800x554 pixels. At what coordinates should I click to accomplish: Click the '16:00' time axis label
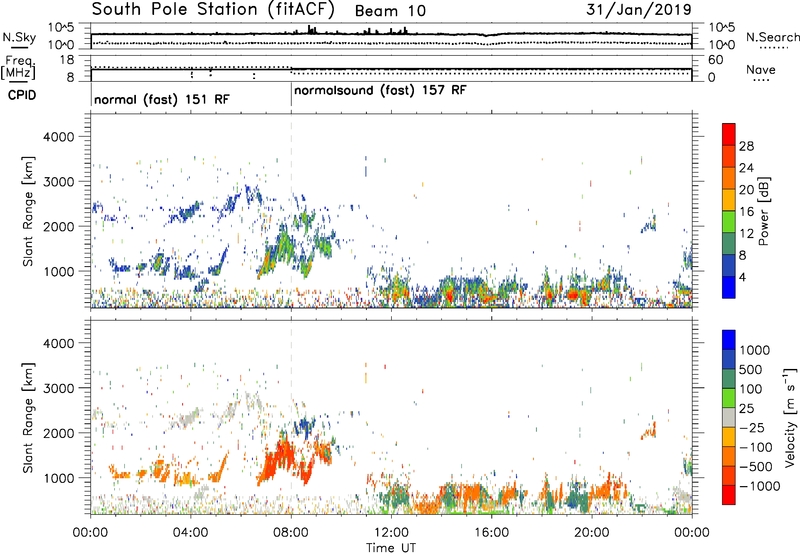491,533
